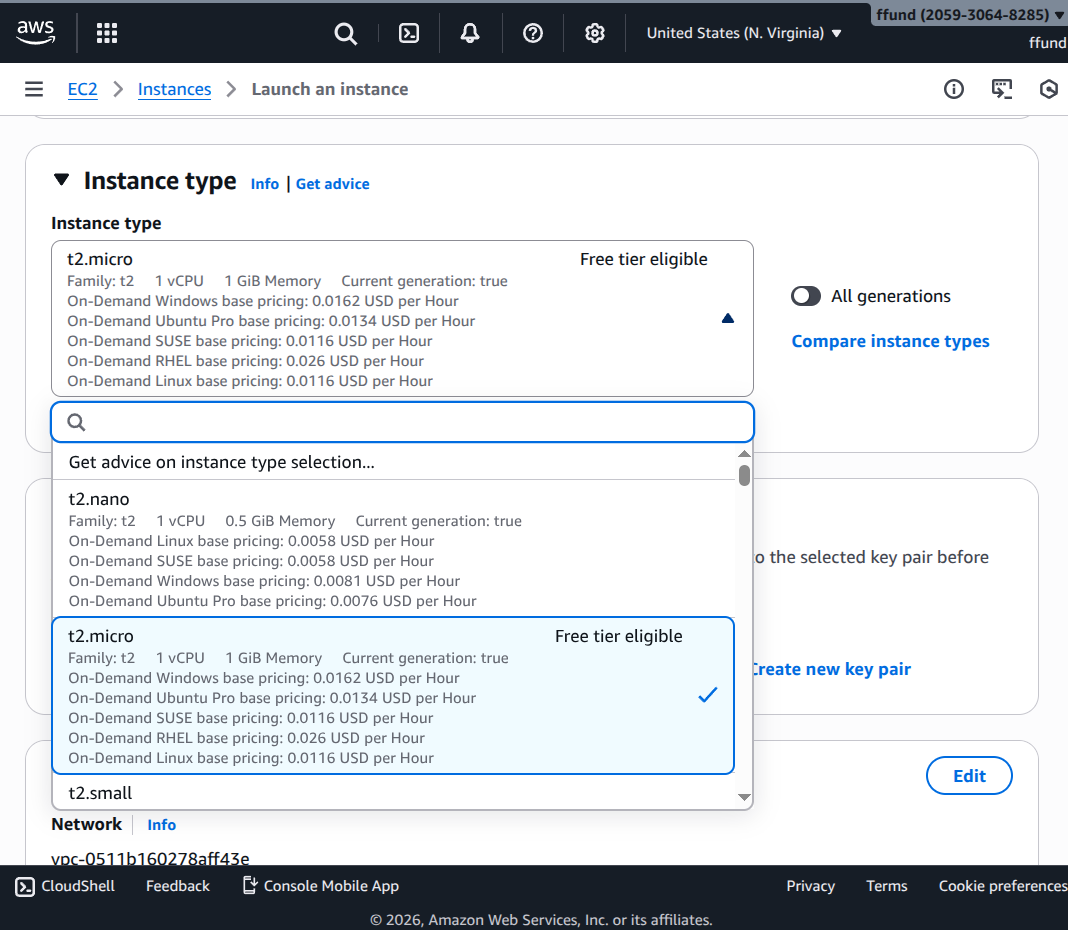Screen dimensions: 1068x930
Task: Click the search magnifier in top bar
Action: pyautogui.click(x=345, y=33)
